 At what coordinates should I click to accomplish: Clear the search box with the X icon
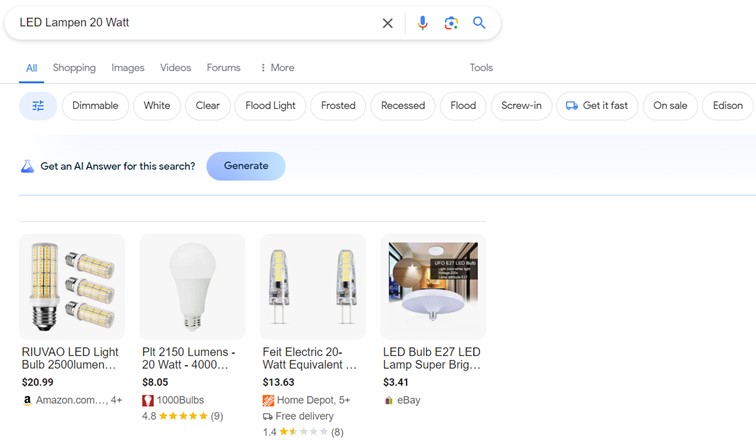(388, 23)
